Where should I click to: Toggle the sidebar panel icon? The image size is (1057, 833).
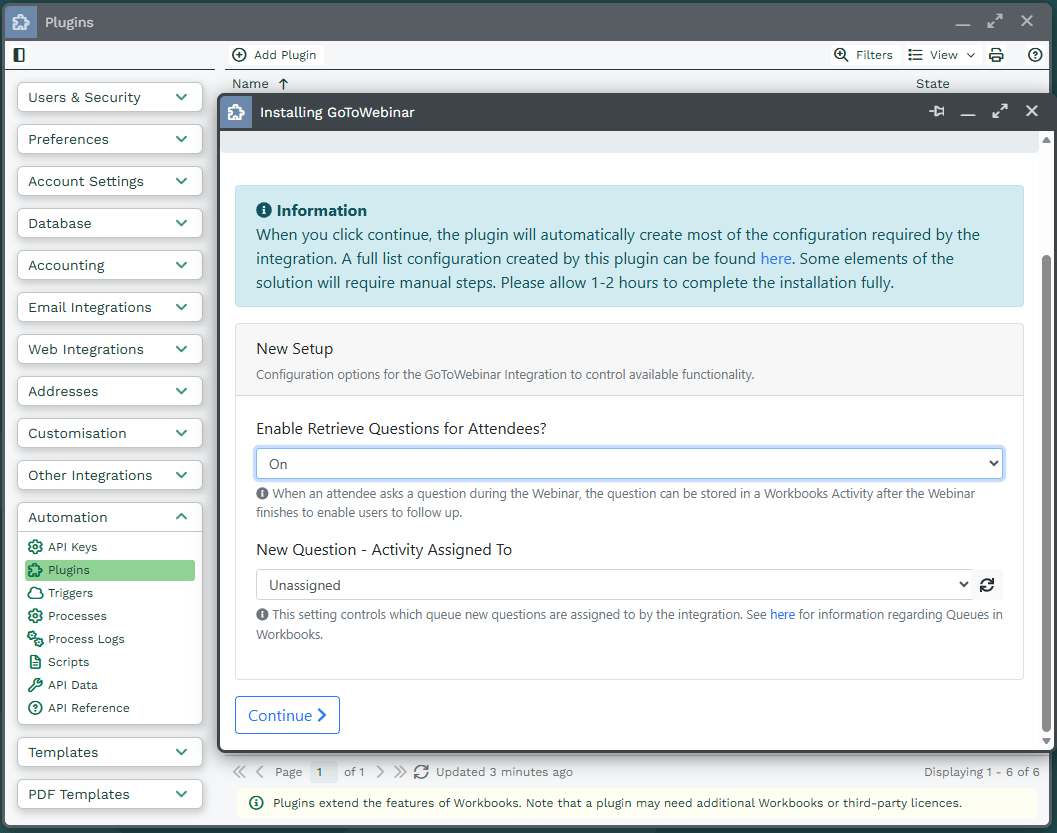coord(19,55)
